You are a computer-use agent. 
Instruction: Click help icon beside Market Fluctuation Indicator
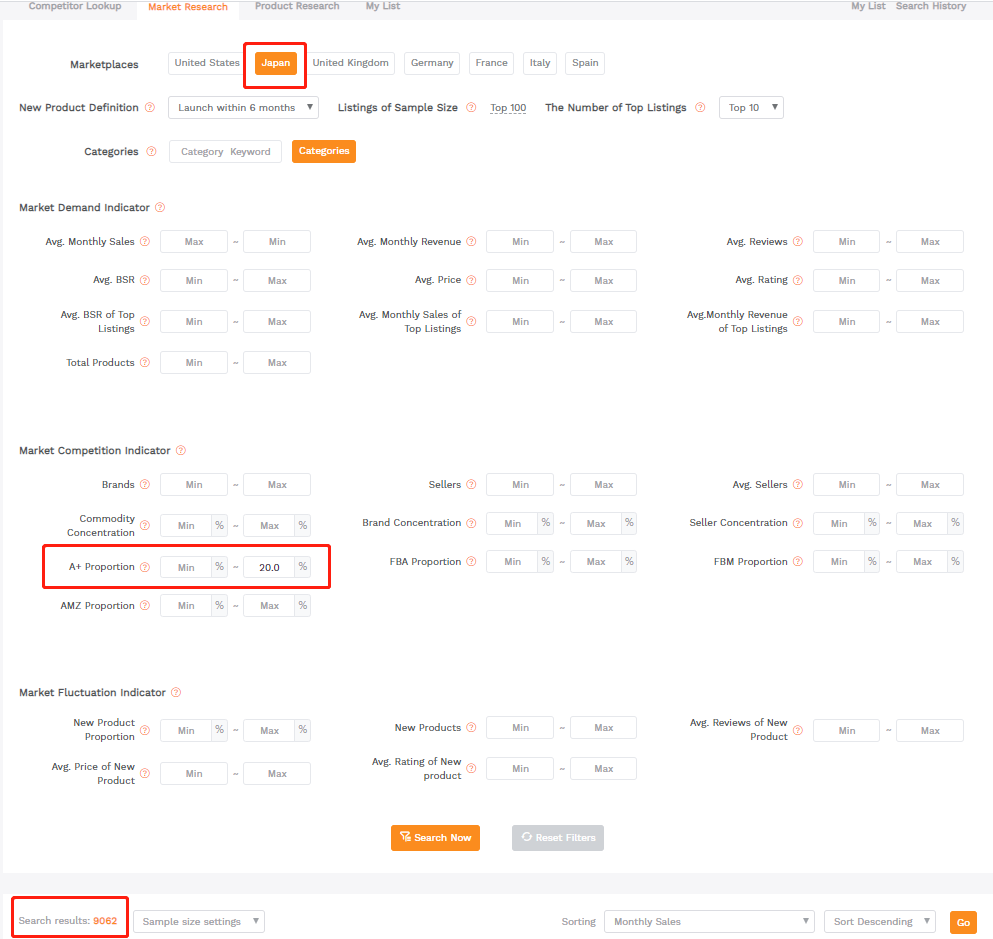pyautogui.click(x=176, y=693)
